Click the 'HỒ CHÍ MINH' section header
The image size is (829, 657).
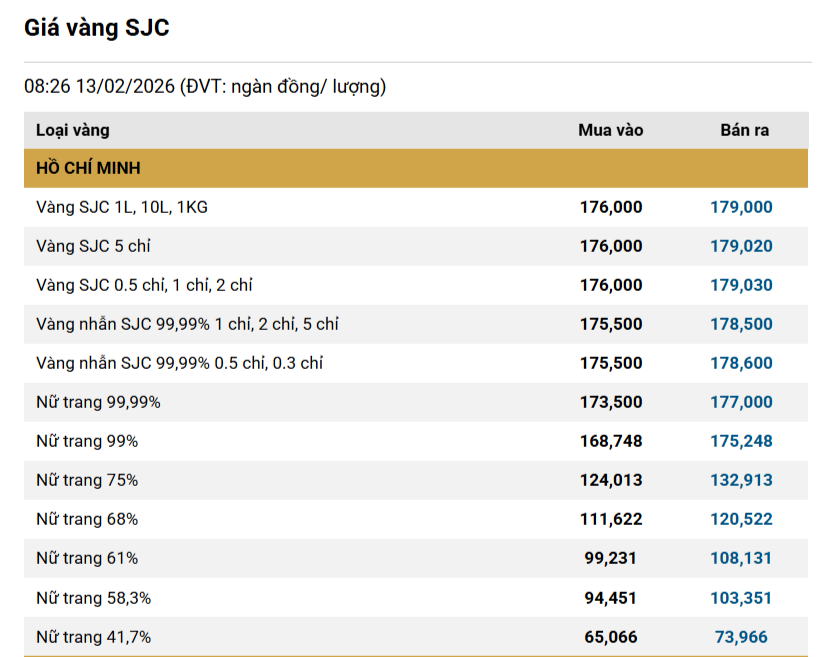416,168
